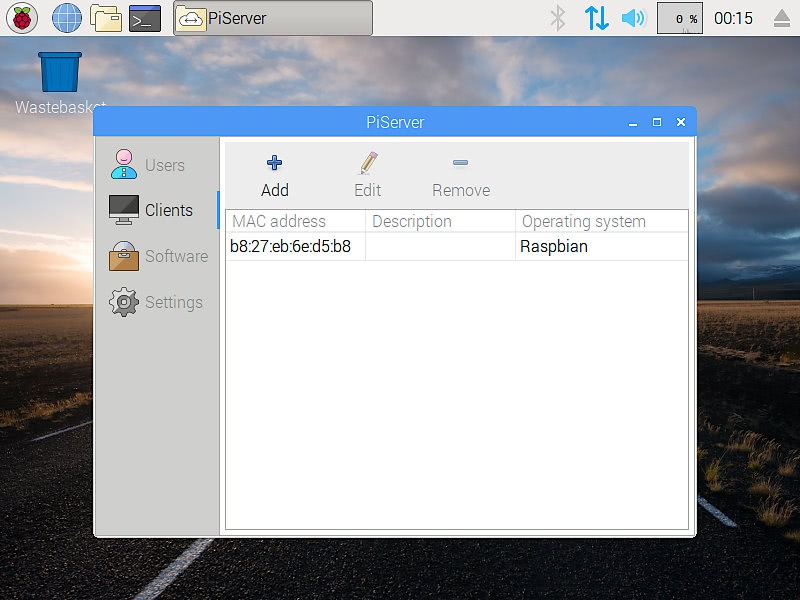Viewport: 800px width, 600px height.
Task: Open the Bluetooth tray menu
Action: click(558, 18)
